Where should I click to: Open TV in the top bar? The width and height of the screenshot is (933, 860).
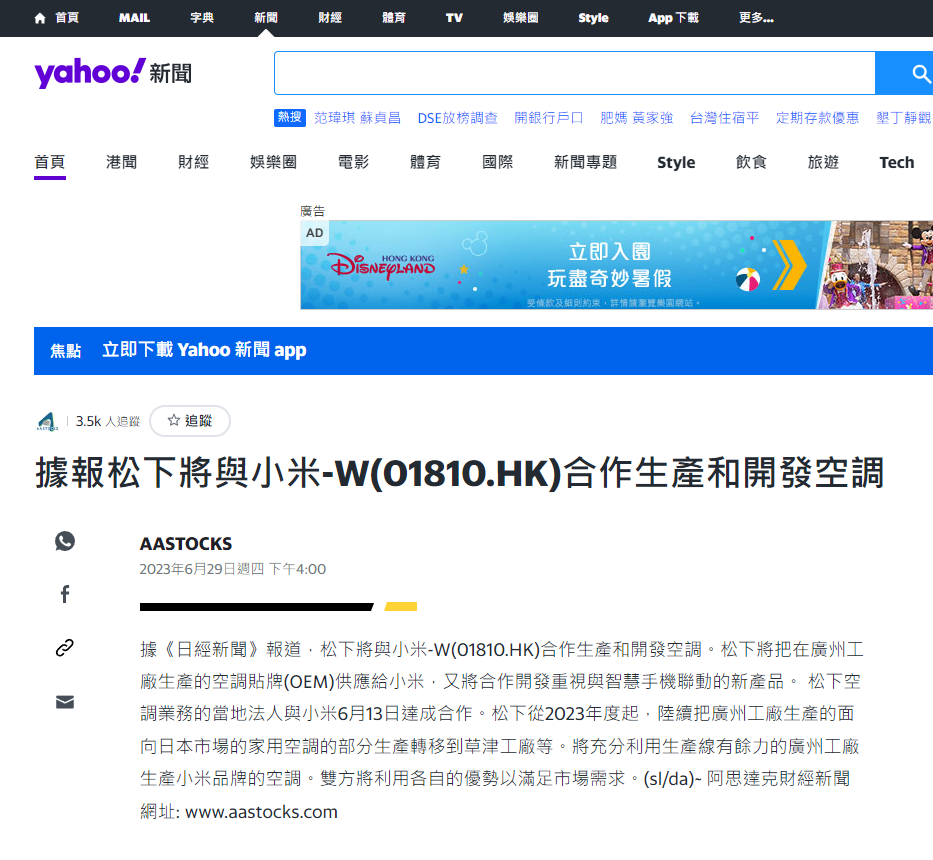click(x=454, y=18)
